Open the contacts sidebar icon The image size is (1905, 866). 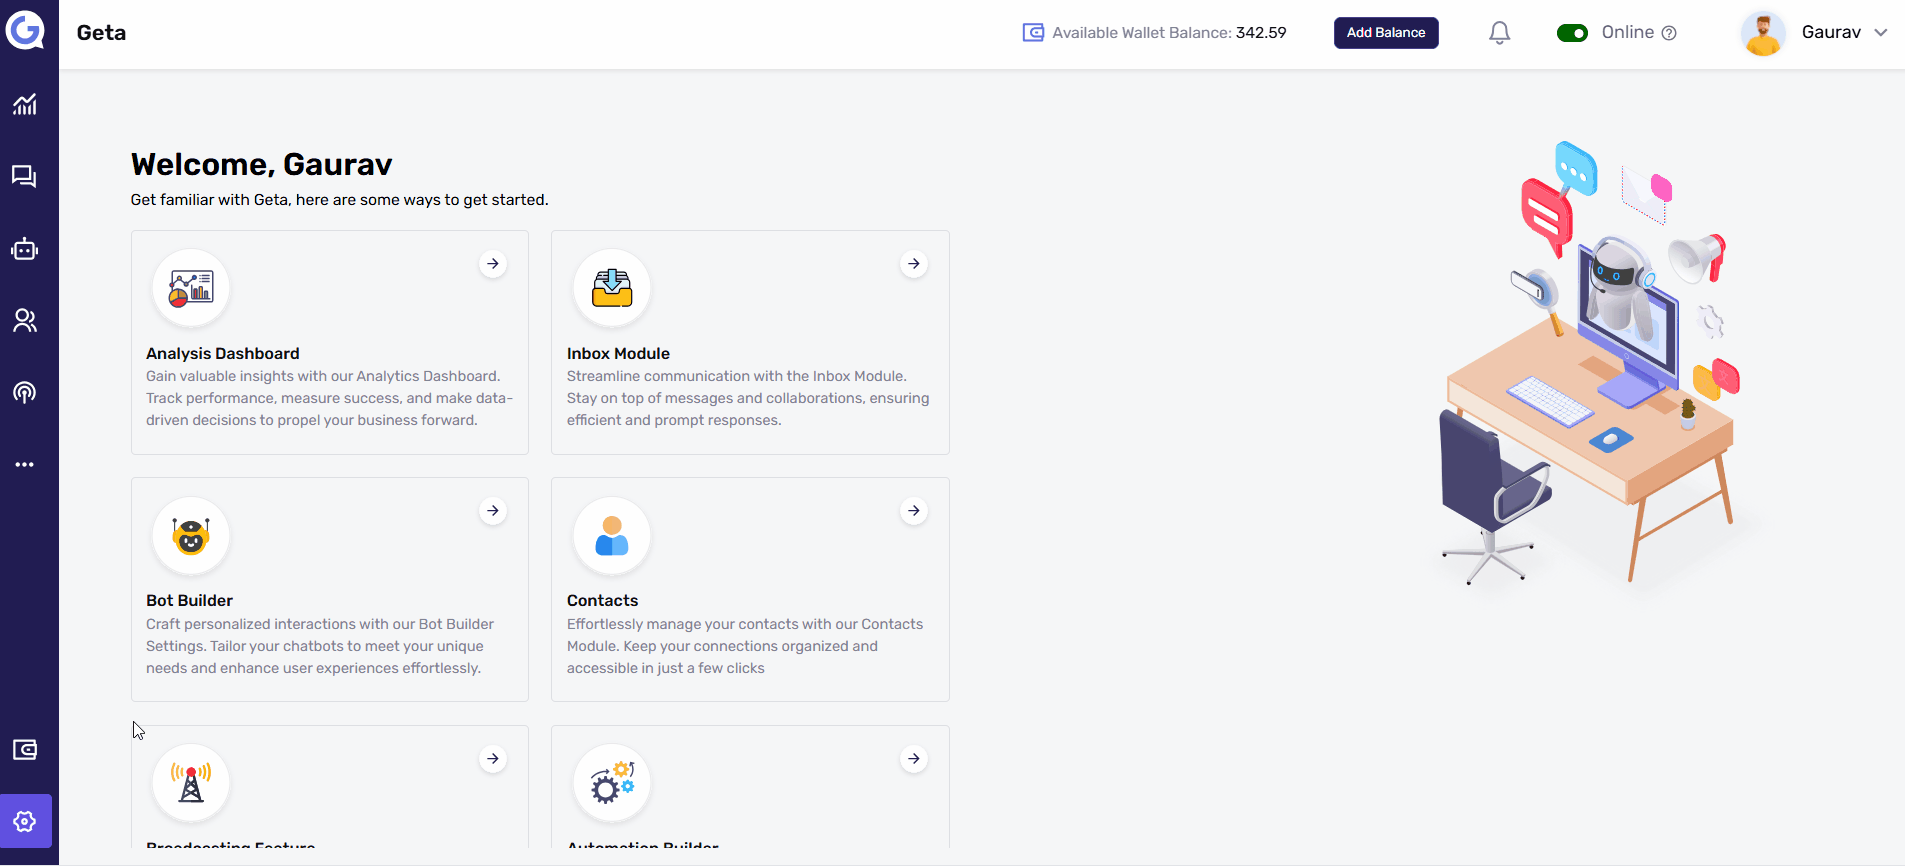click(25, 320)
